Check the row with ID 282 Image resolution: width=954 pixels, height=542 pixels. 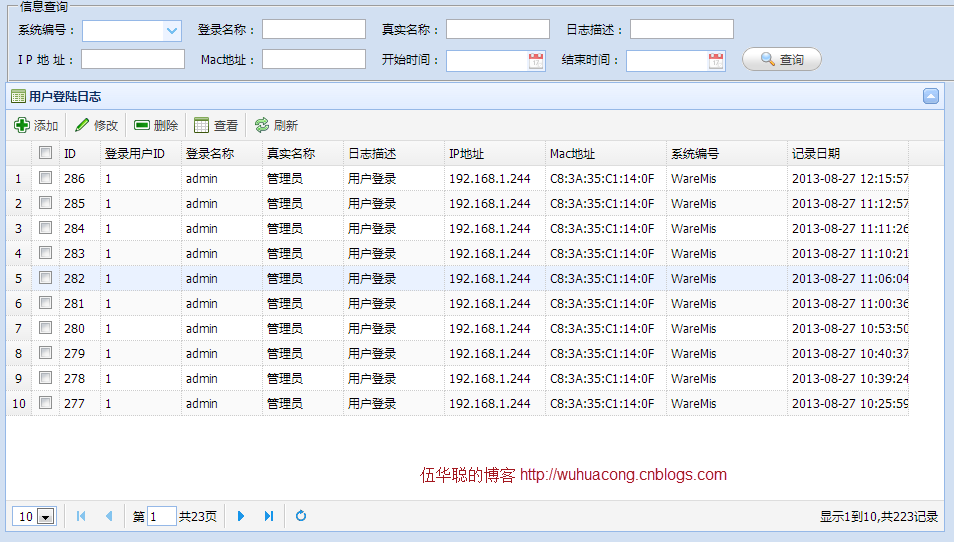tap(45, 277)
